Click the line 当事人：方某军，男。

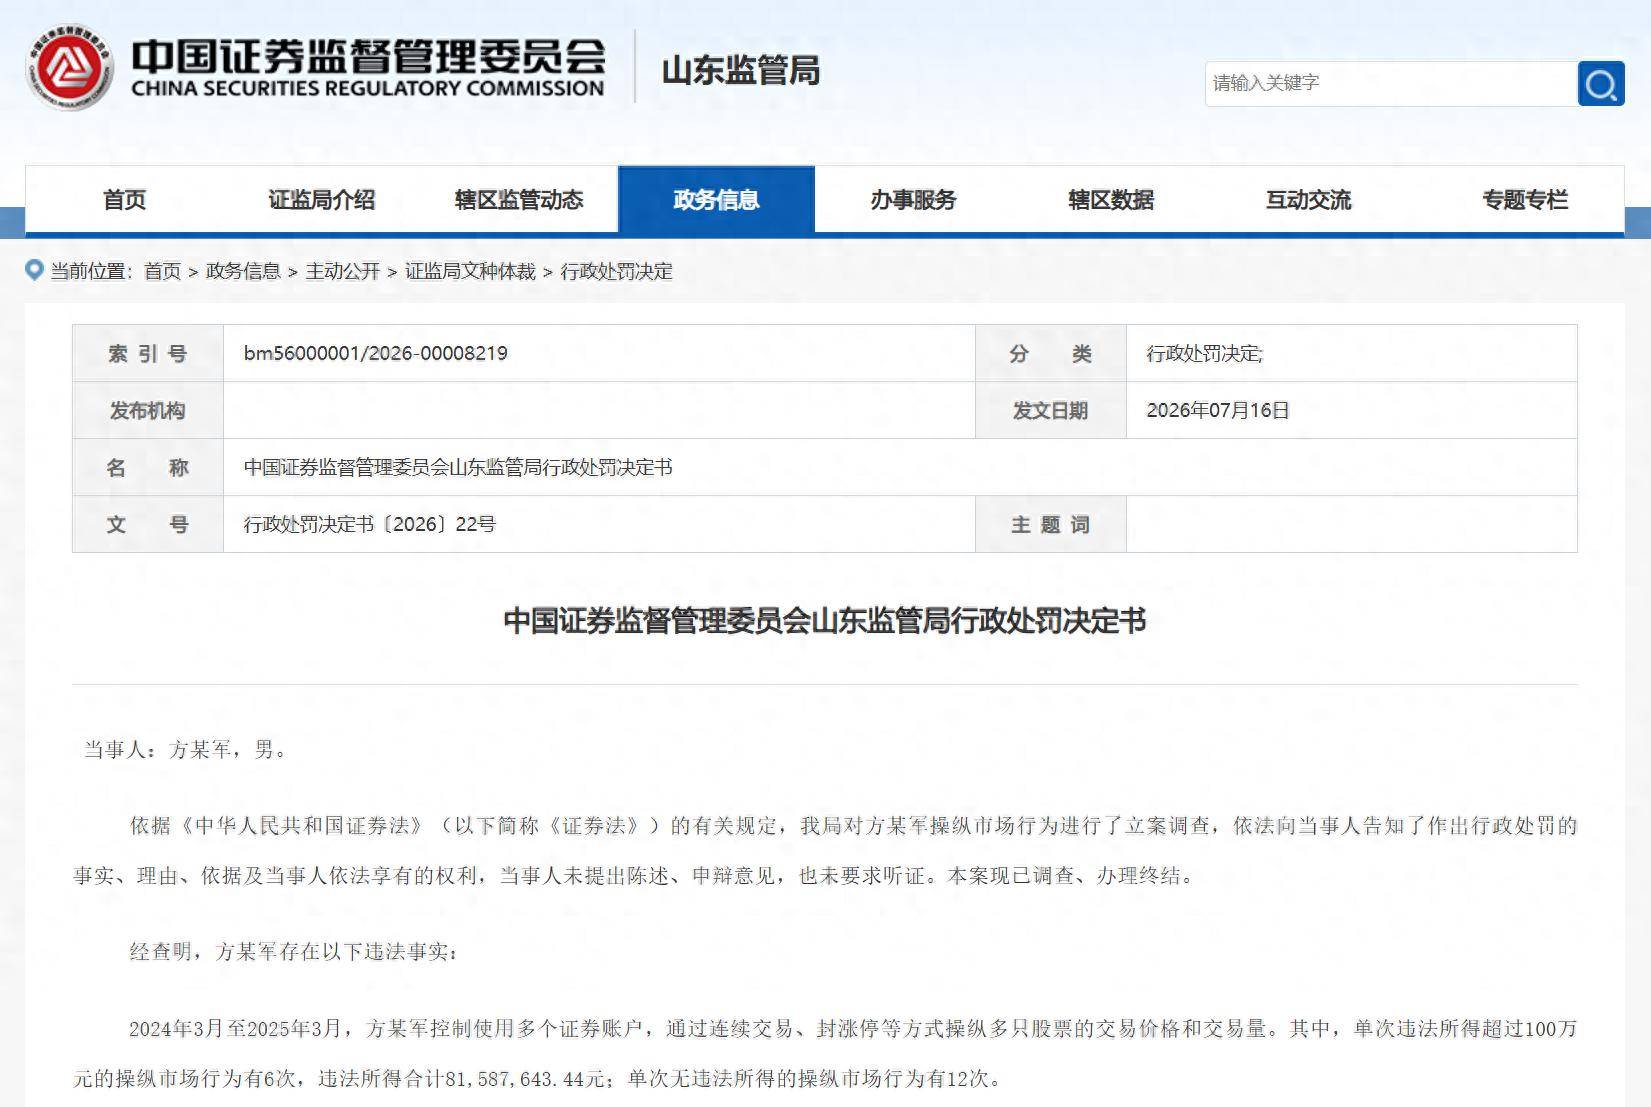coord(188,749)
